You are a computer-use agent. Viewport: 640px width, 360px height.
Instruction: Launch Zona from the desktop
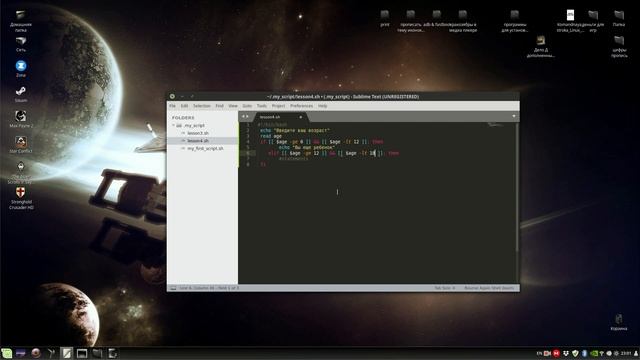(x=21, y=69)
